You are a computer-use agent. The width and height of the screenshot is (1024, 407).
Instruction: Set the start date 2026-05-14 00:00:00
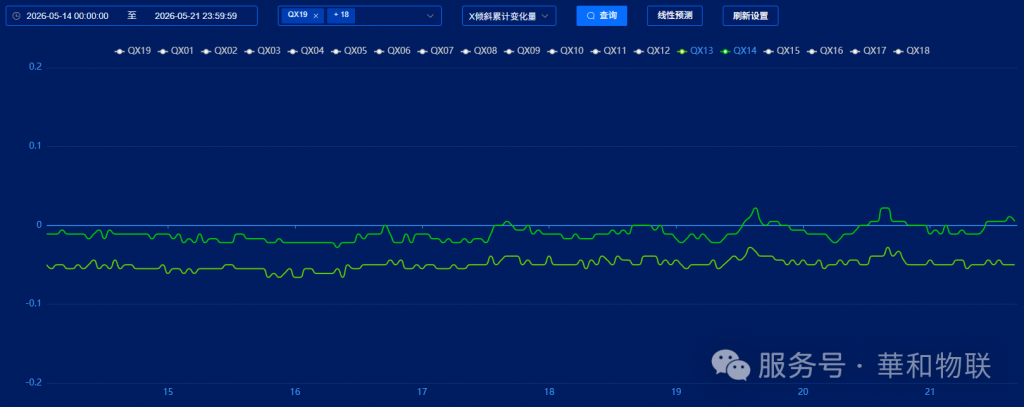(67, 16)
